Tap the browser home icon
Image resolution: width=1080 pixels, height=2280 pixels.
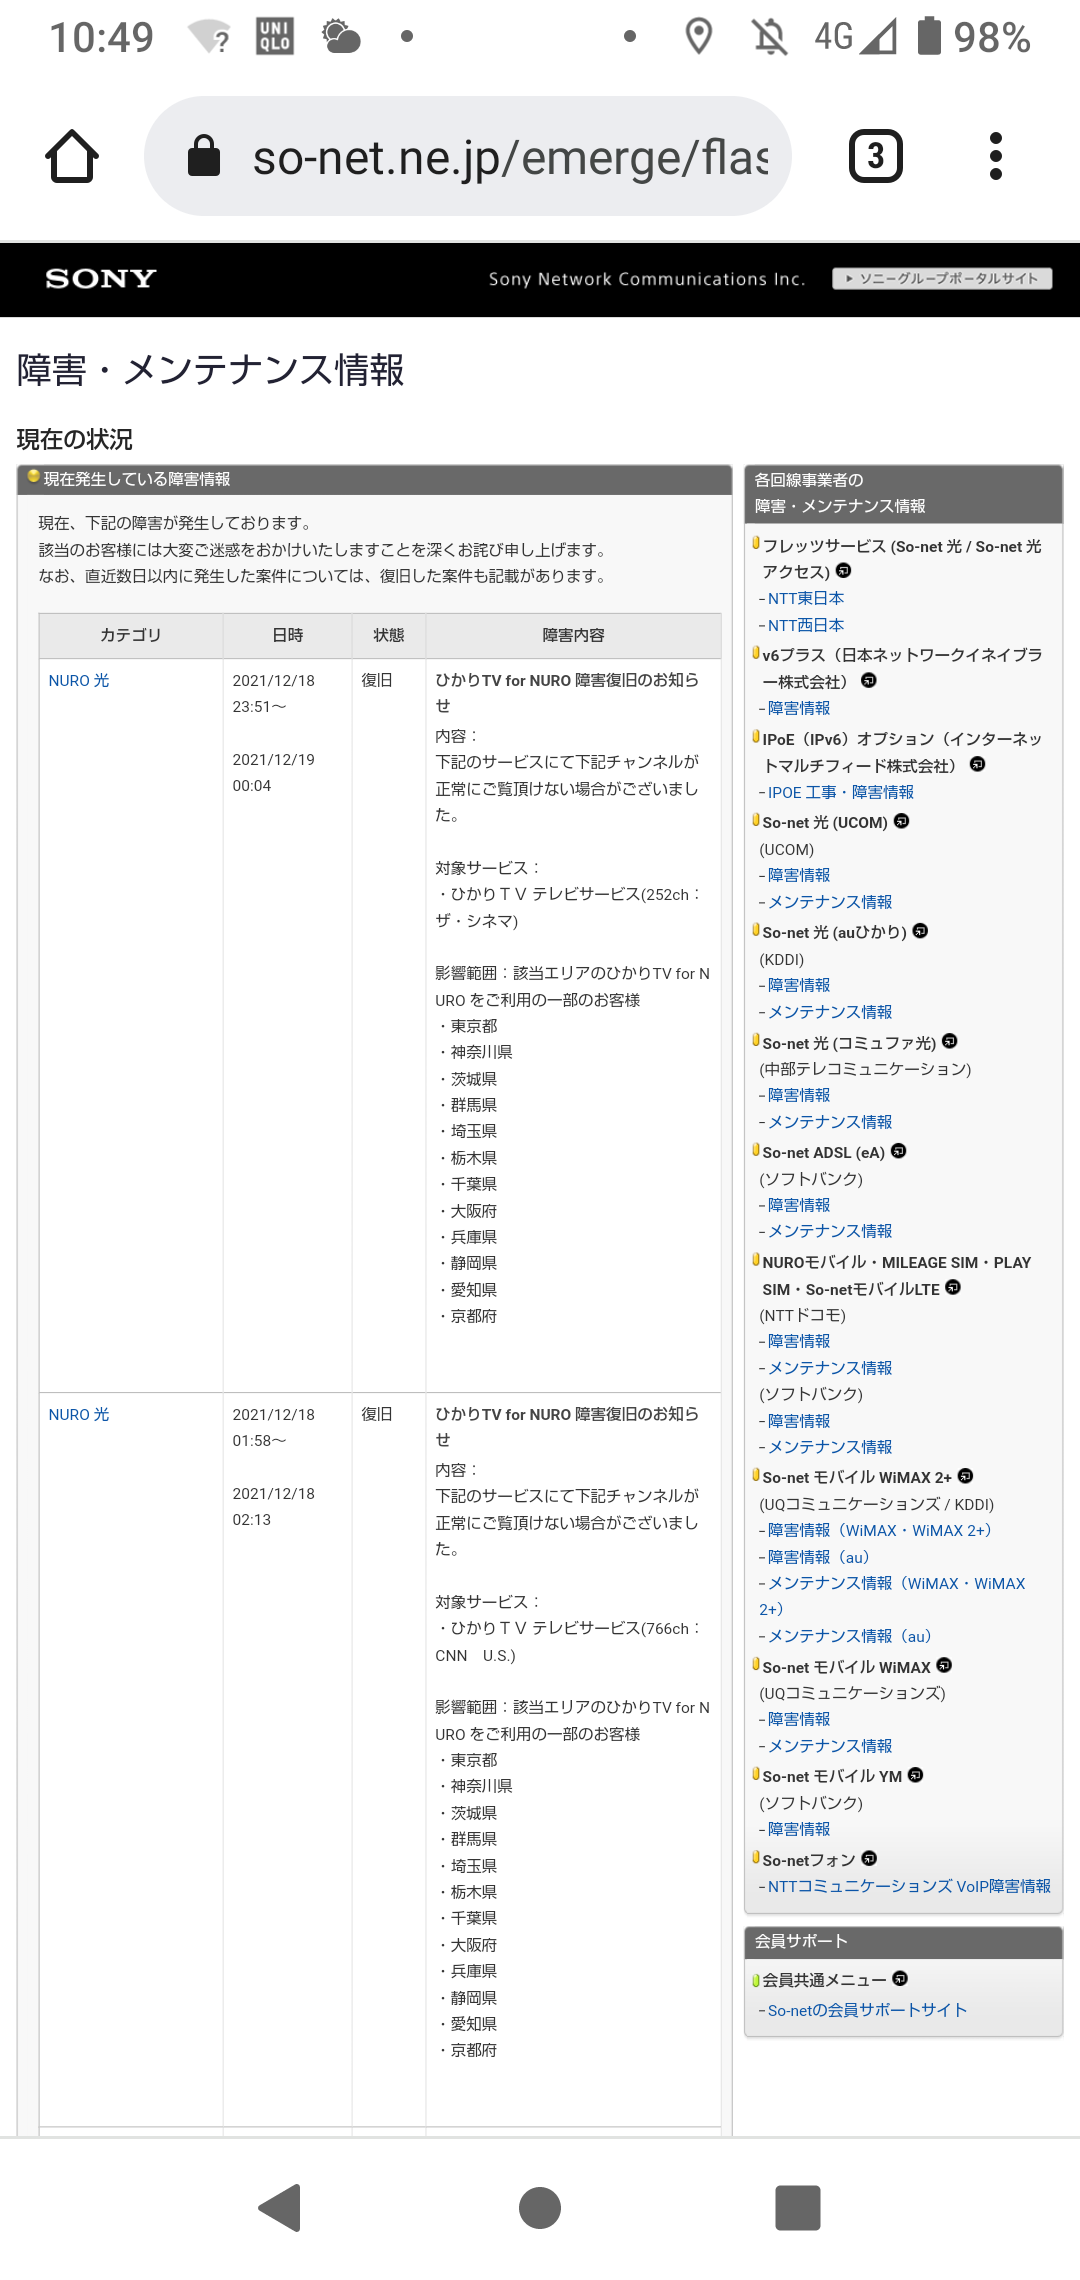[x=72, y=157]
